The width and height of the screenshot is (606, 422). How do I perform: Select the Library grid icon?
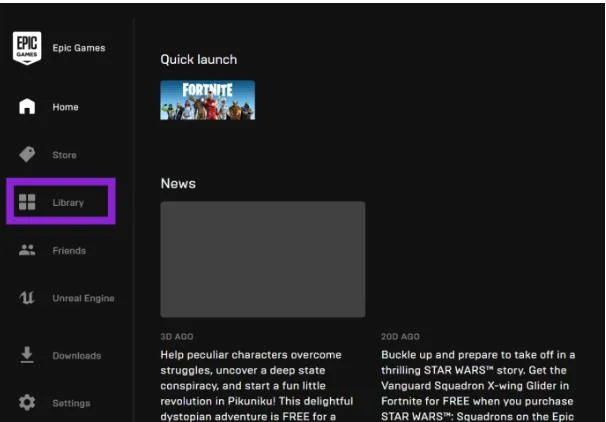27,202
